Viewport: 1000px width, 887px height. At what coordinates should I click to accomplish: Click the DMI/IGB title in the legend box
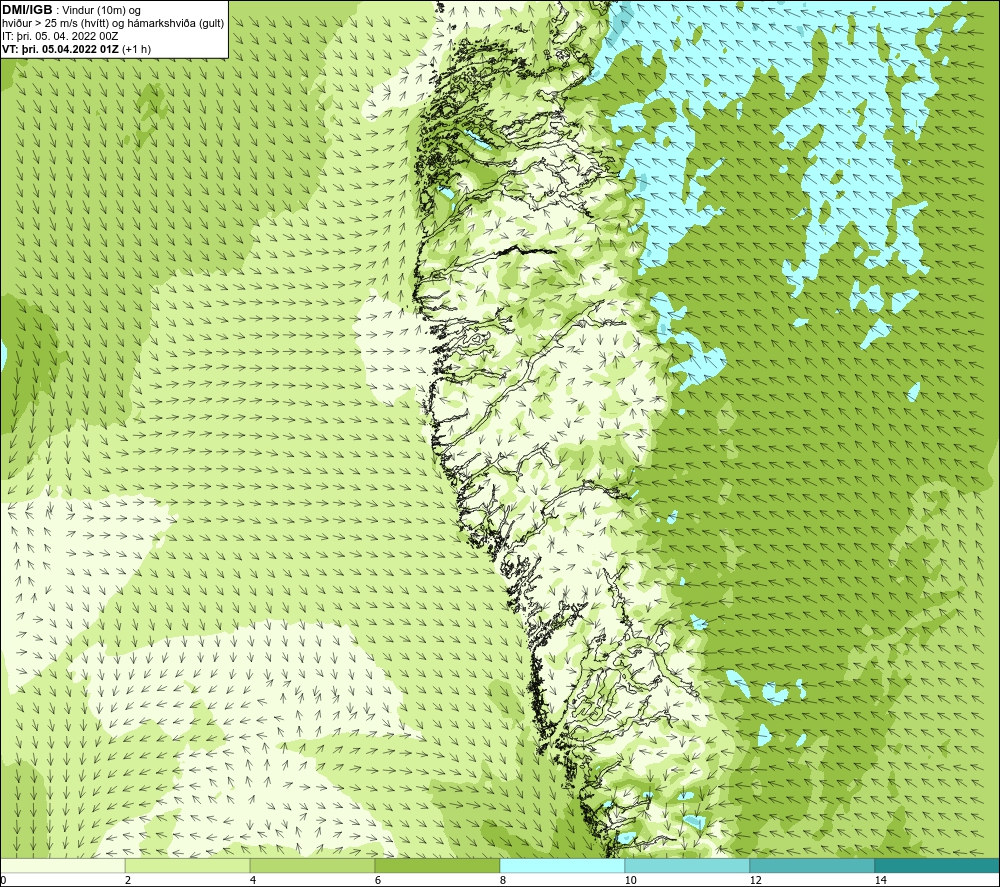click(27, 10)
